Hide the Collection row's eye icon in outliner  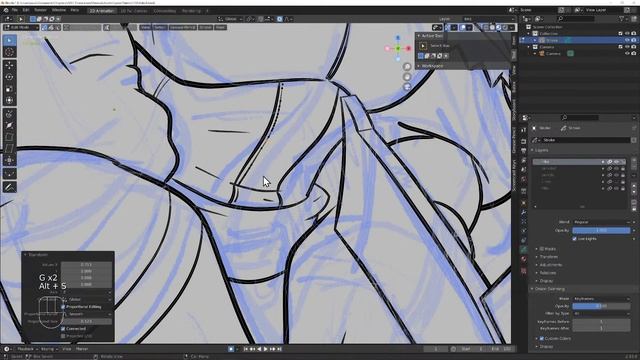pos(627,33)
